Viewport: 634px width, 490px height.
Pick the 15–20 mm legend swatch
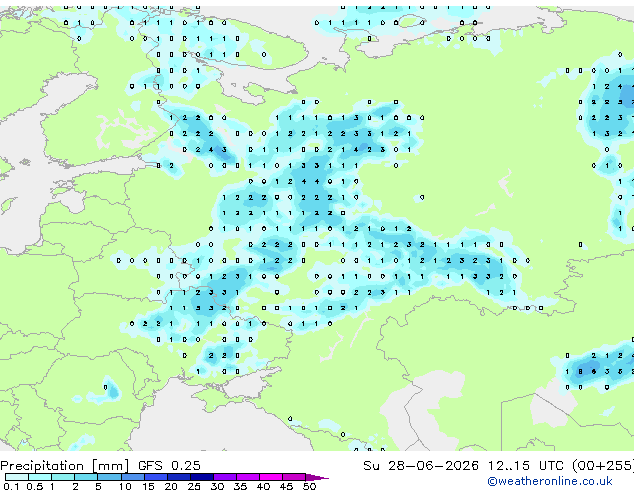click(156, 477)
